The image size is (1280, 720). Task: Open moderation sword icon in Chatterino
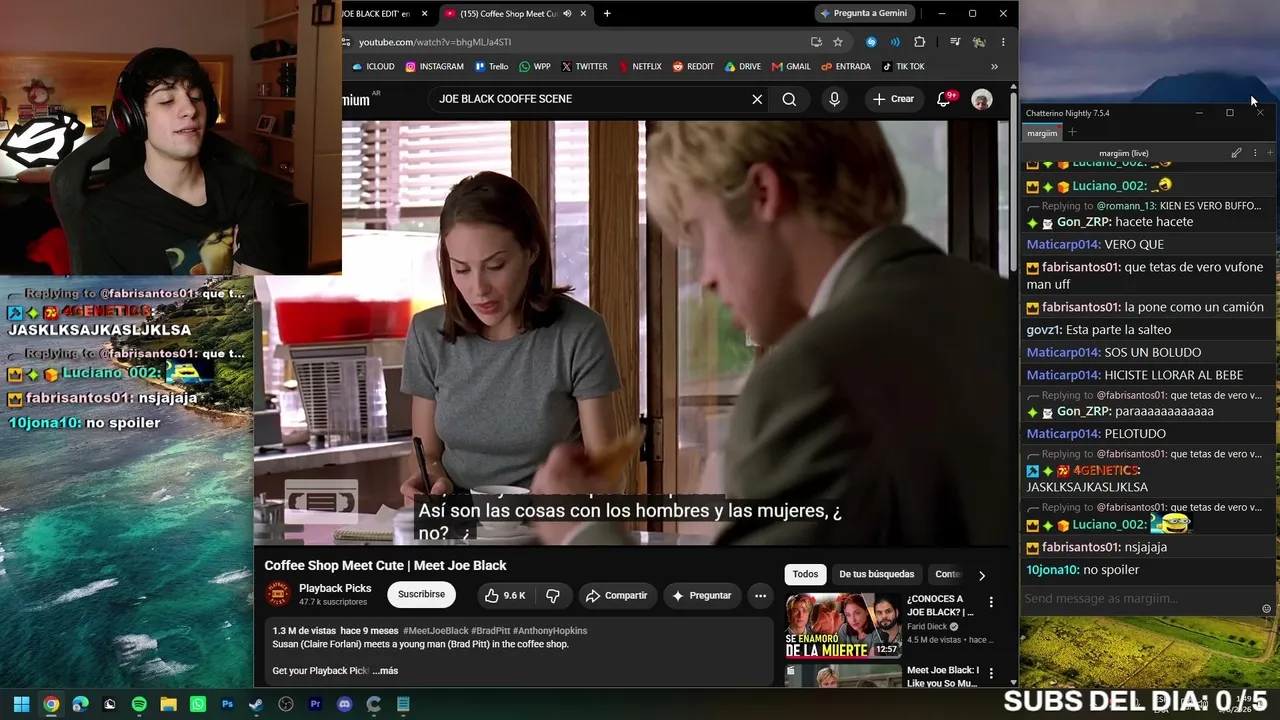click(1237, 153)
